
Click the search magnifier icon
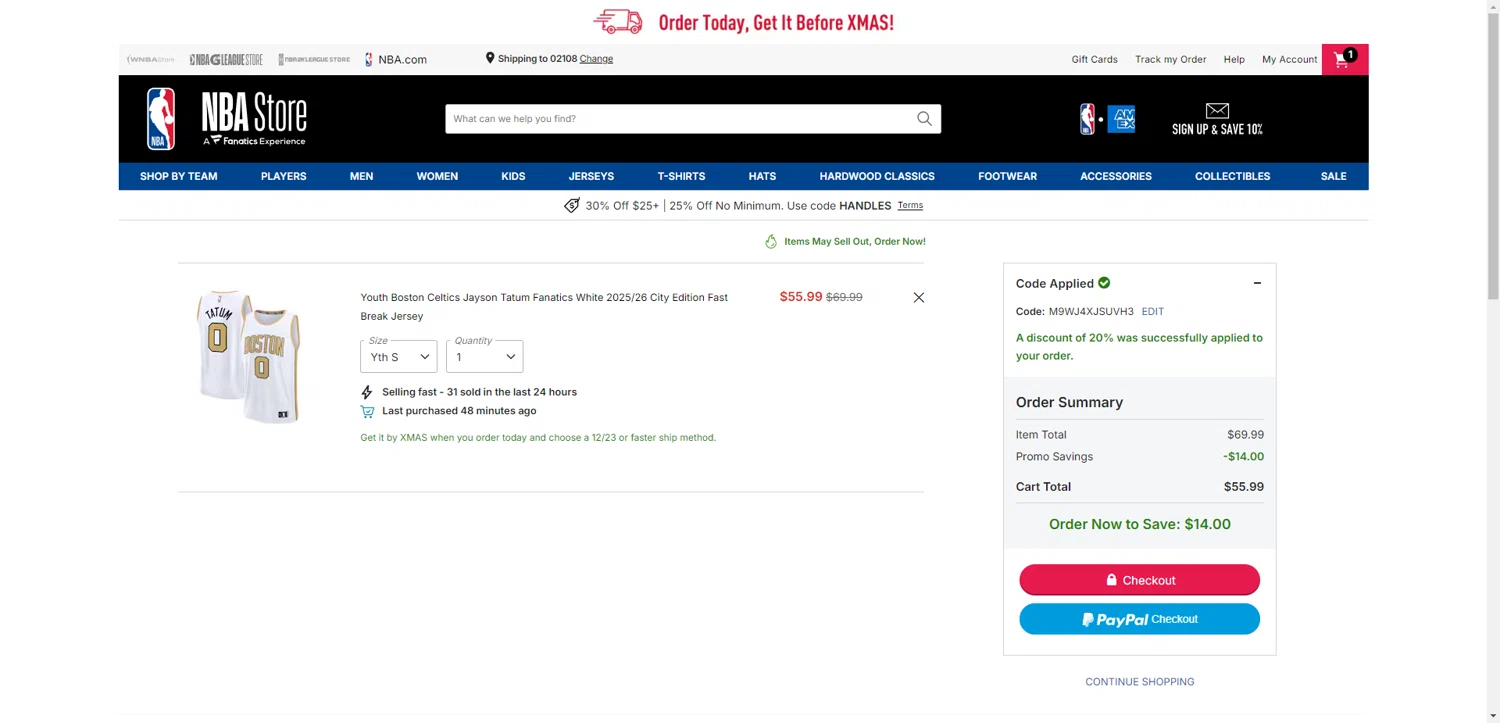[924, 119]
